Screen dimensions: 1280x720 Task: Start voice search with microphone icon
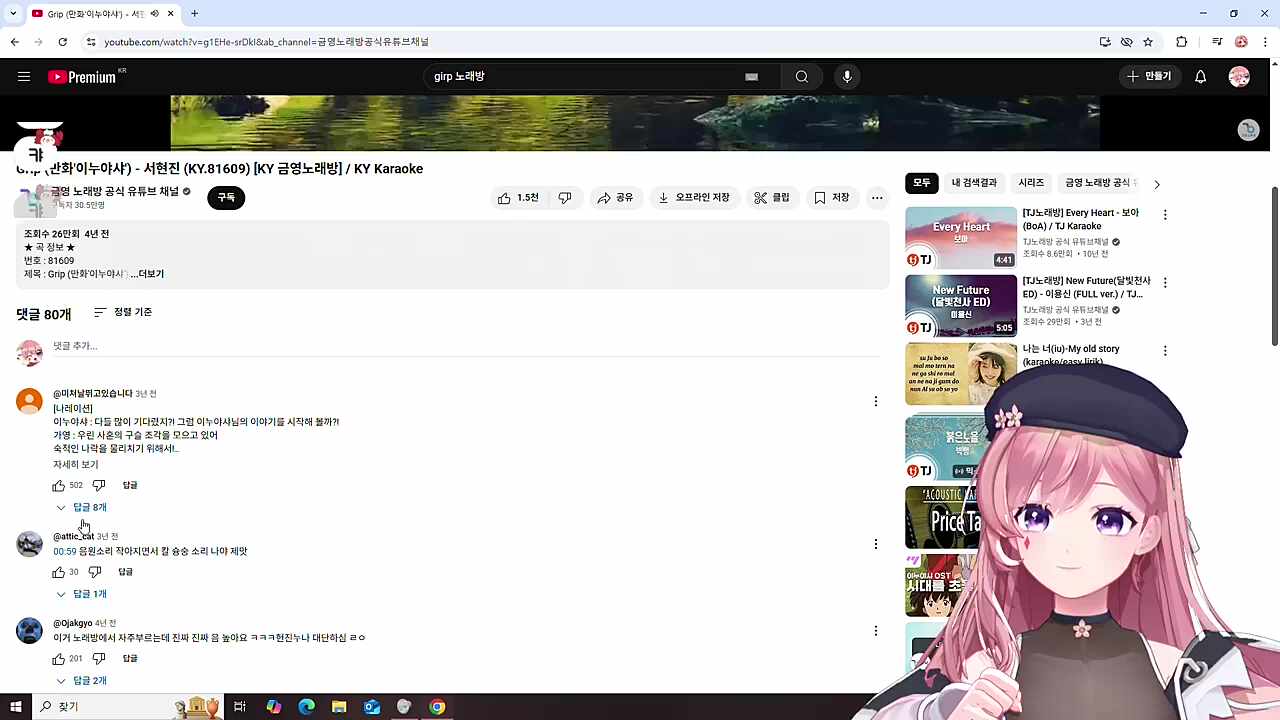847,77
